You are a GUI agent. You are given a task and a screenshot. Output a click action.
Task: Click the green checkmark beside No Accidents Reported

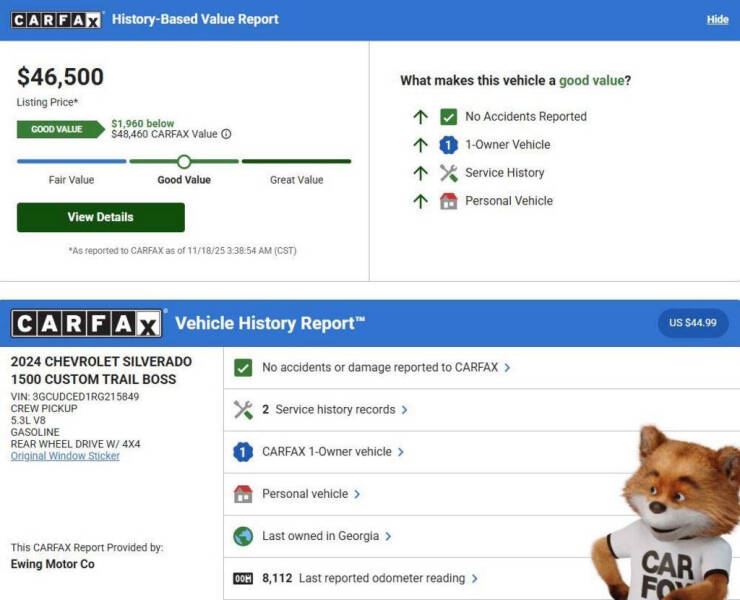click(x=448, y=117)
